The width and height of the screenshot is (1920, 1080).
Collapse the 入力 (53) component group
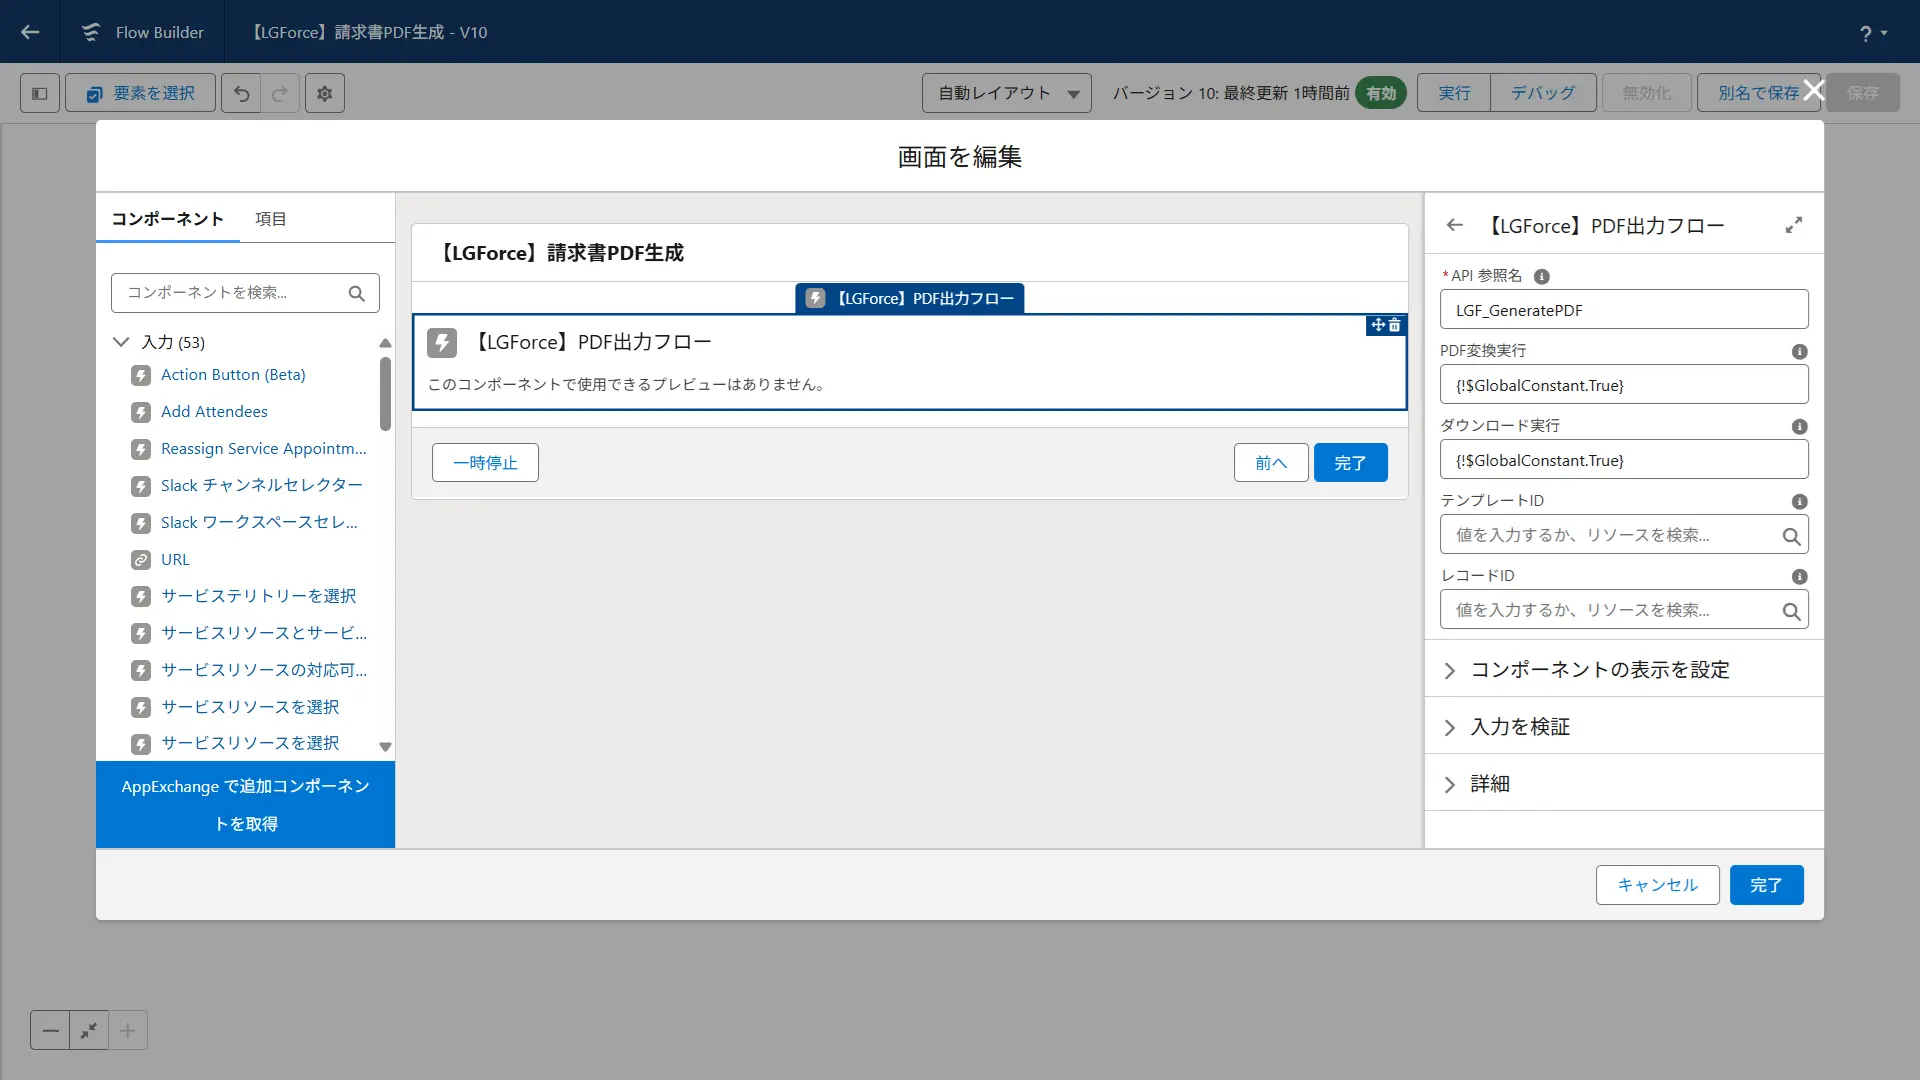click(x=122, y=342)
